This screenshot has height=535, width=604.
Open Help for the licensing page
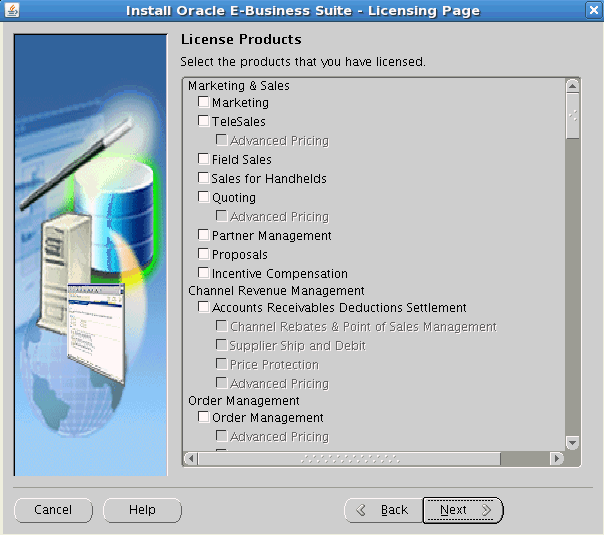coord(142,510)
